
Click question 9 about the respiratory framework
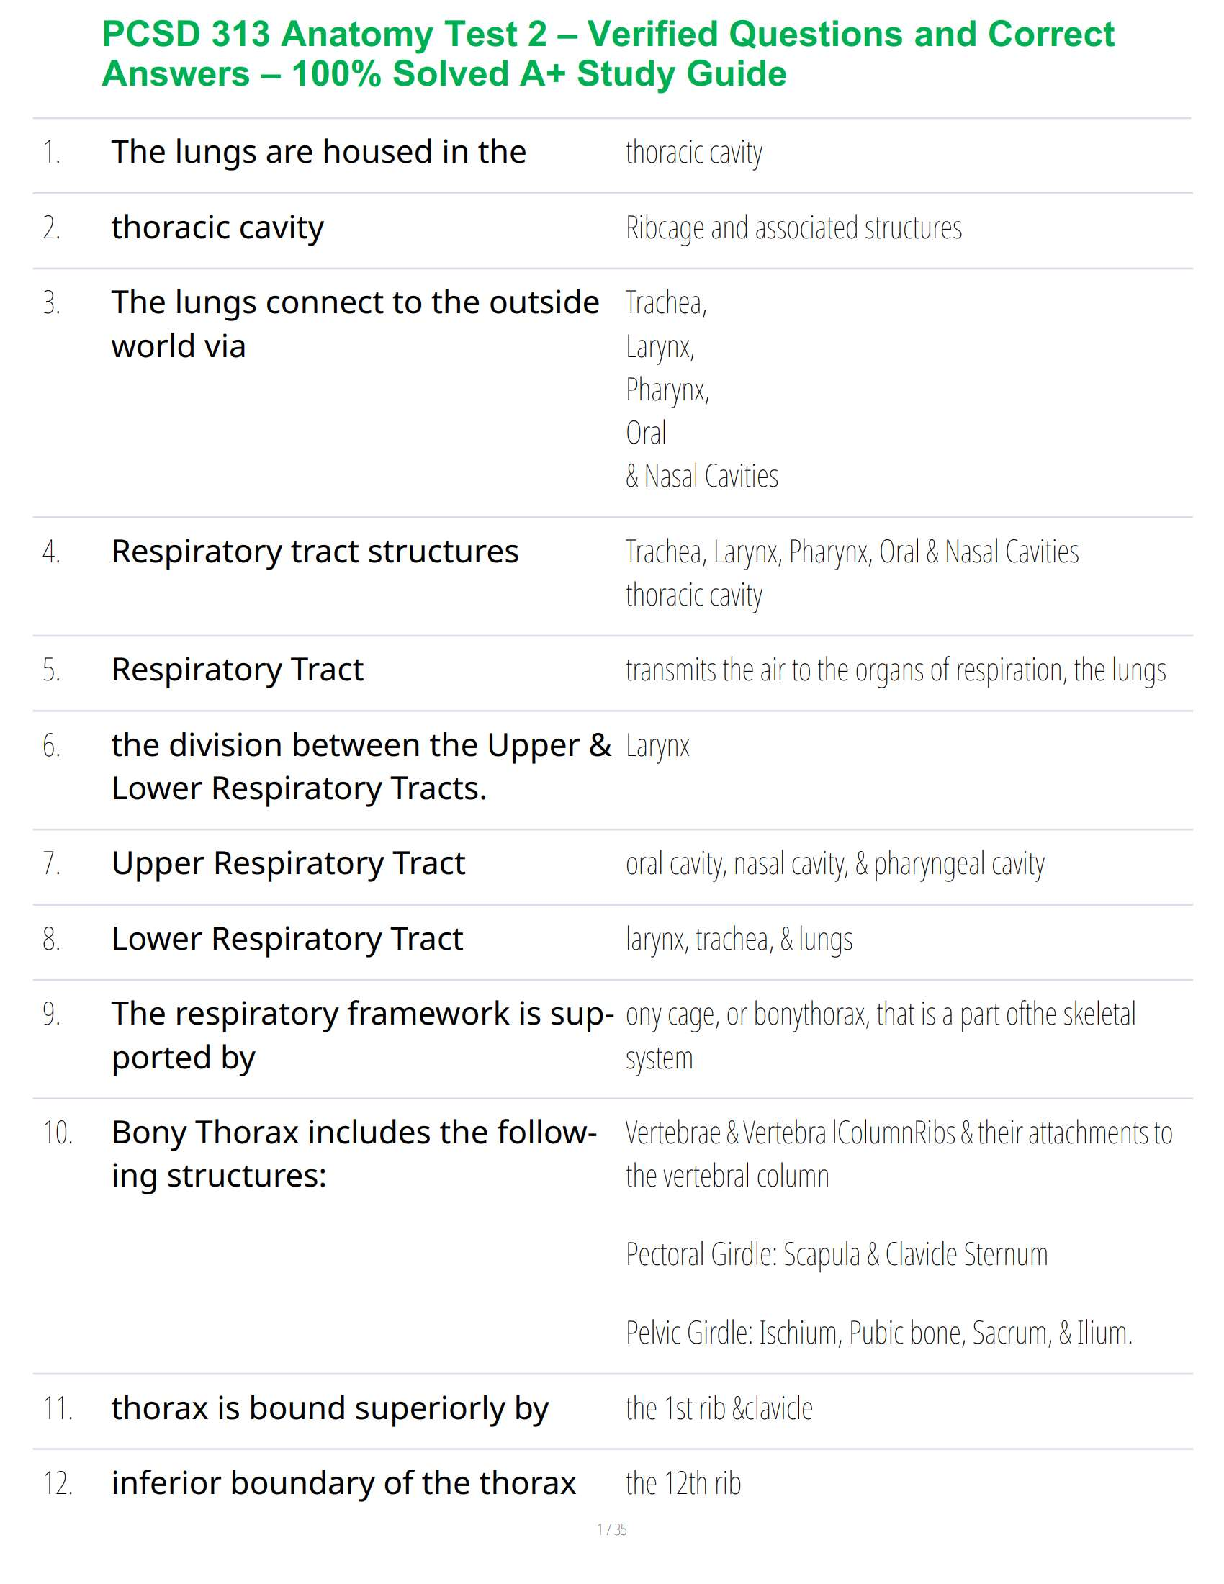(362, 1035)
